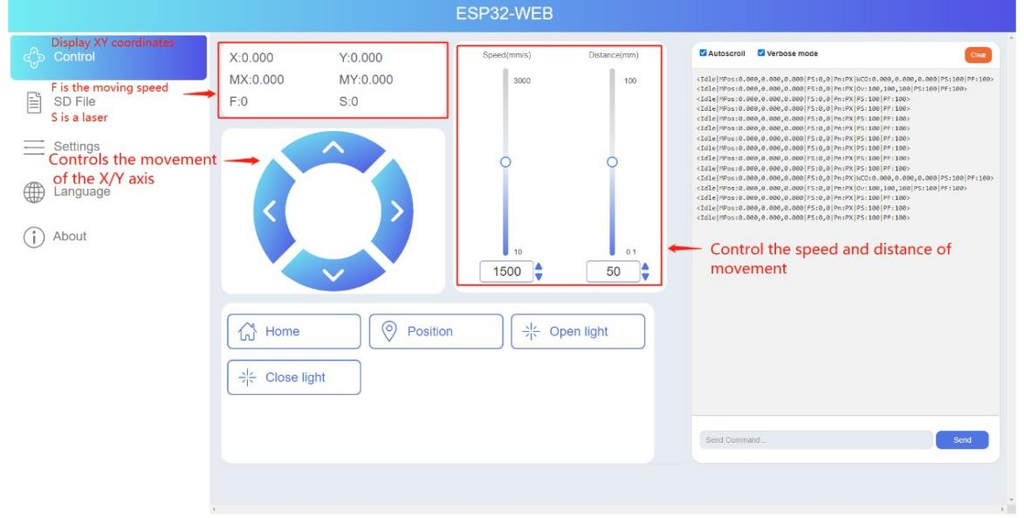
Task: Disable the Verbose mode checkbox
Action: pyautogui.click(x=762, y=53)
